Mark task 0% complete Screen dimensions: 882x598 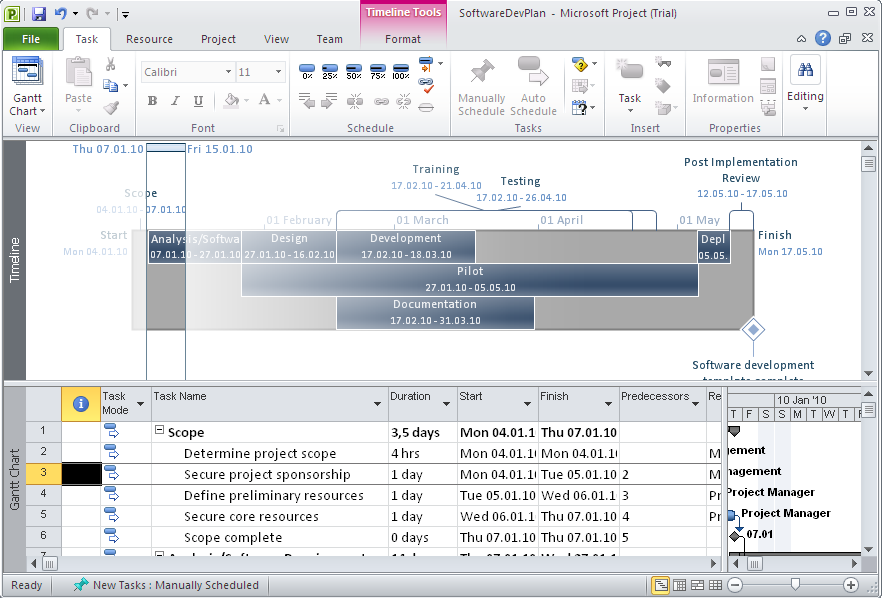[307, 71]
